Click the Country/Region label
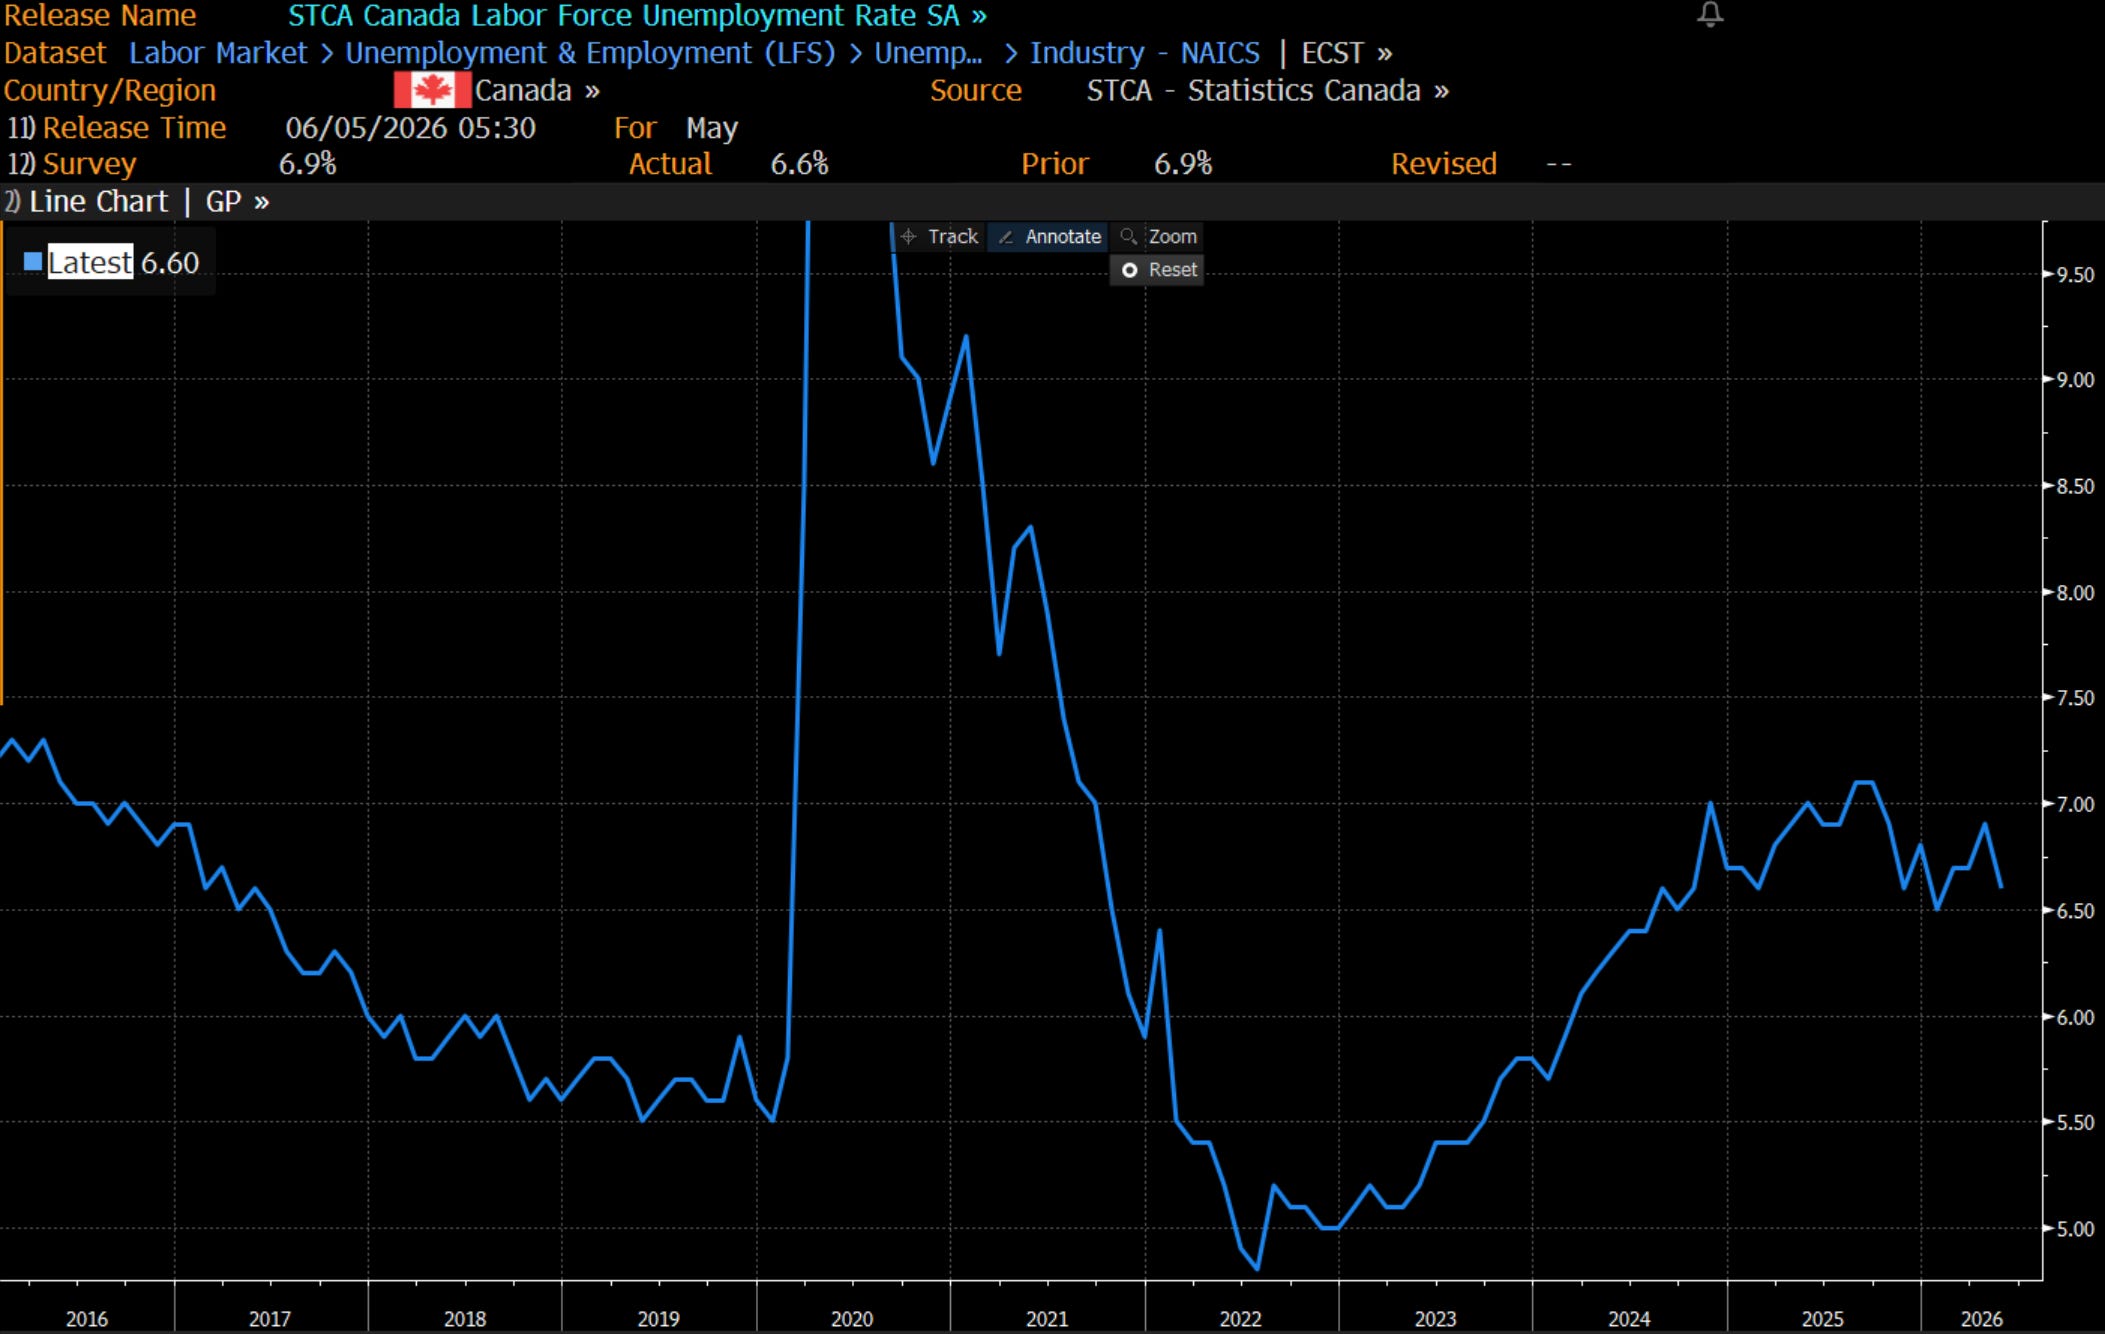Viewport: 2105px width, 1334px height. point(110,91)
